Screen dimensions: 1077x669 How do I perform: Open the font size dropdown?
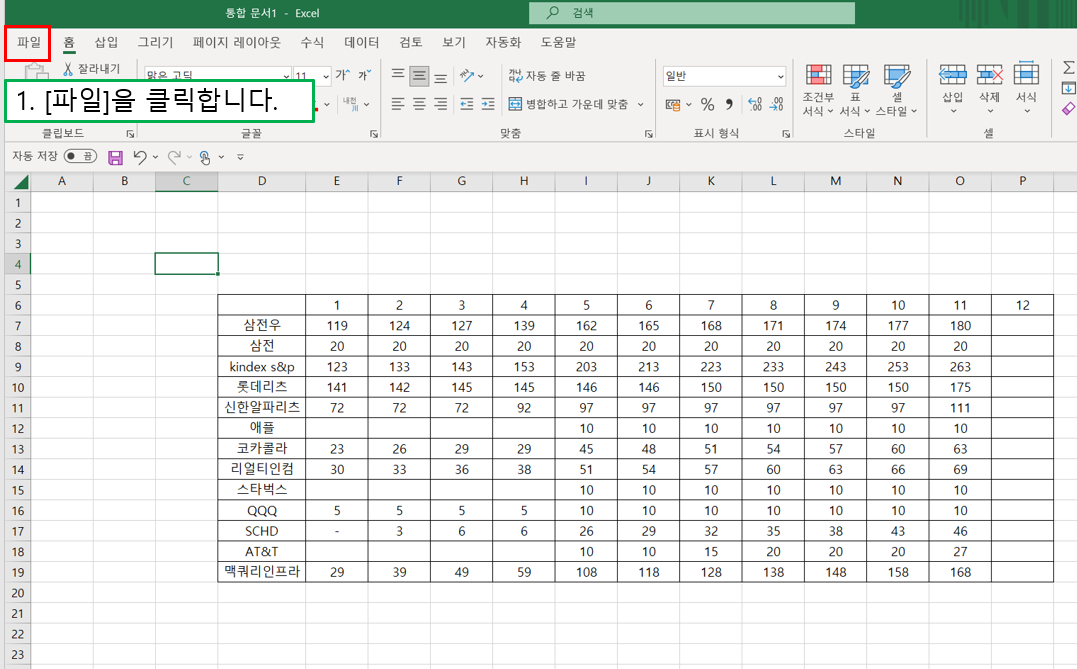(x=326, y=76)
